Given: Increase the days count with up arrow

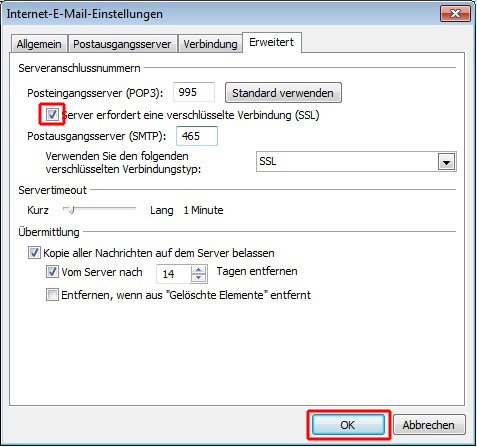Looking at the screenshot, I should click(199, 270).
